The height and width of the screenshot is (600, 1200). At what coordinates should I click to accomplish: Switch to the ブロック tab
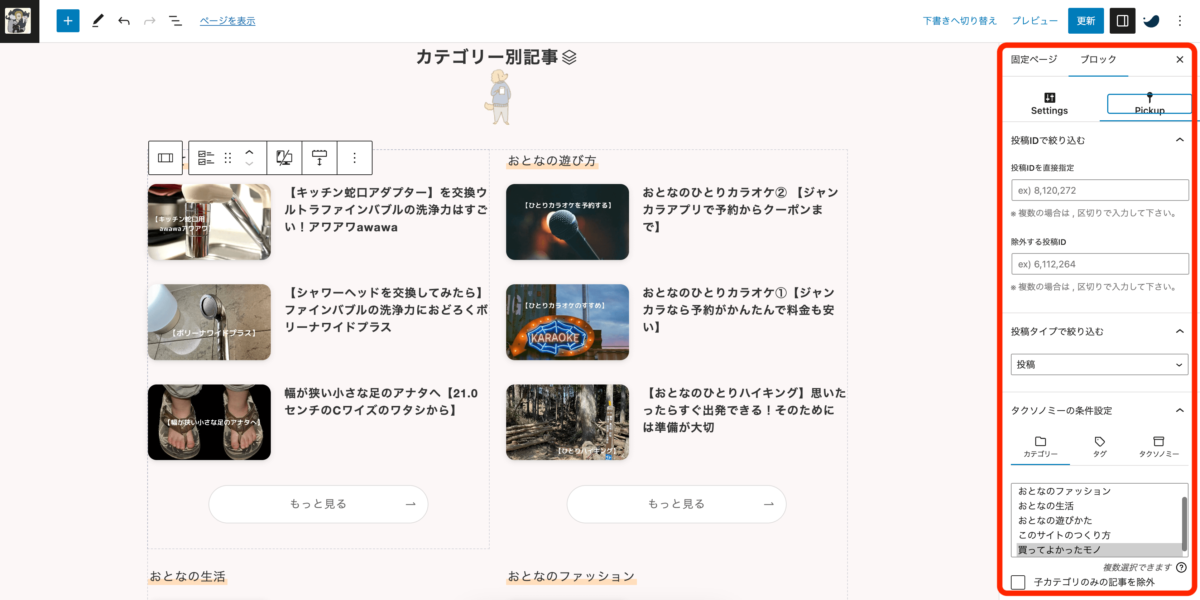point(1099,60)
